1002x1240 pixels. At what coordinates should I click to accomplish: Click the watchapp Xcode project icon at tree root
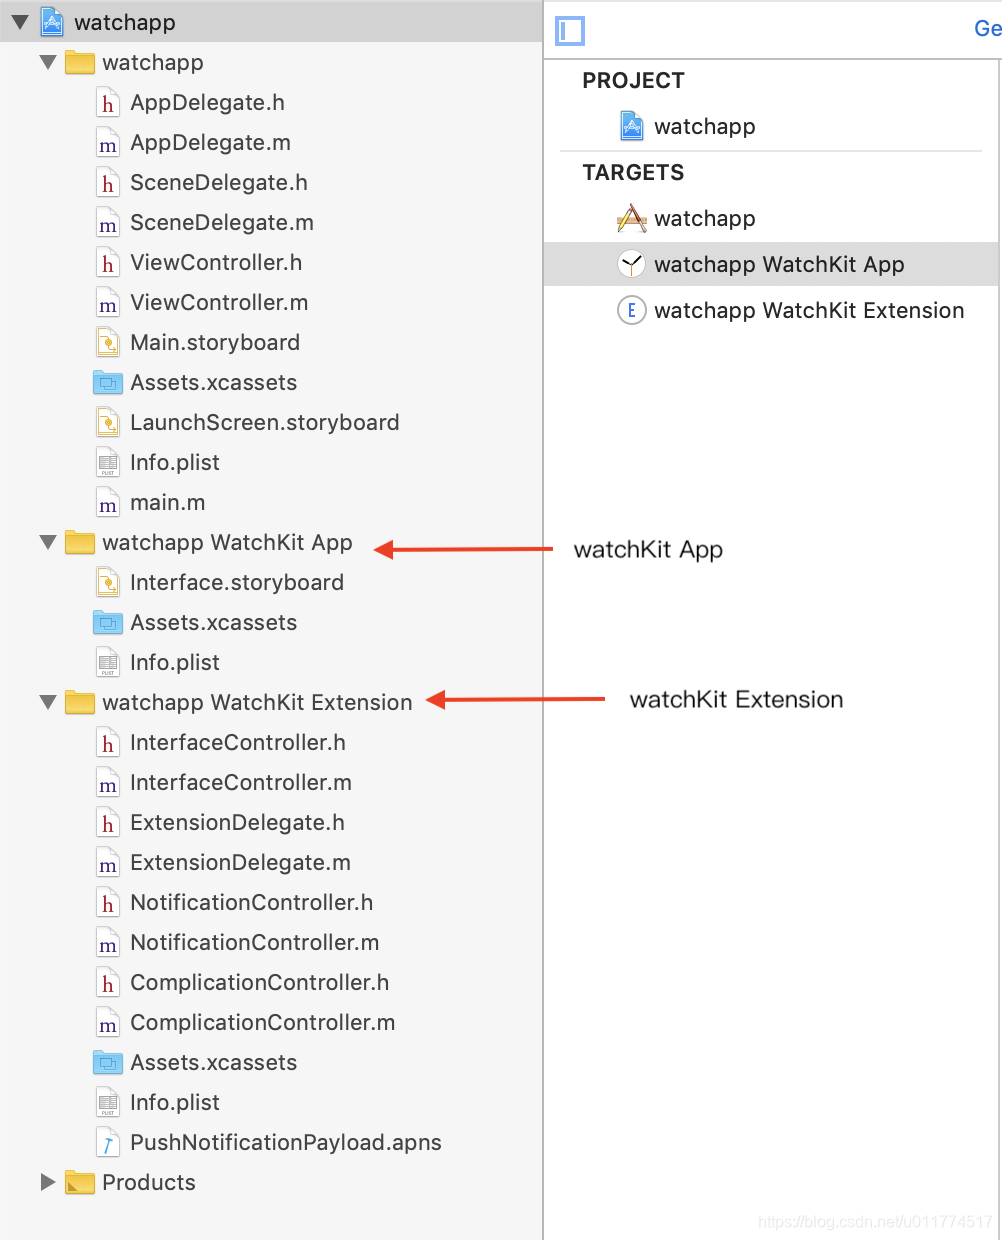click(x=52, y=22)
